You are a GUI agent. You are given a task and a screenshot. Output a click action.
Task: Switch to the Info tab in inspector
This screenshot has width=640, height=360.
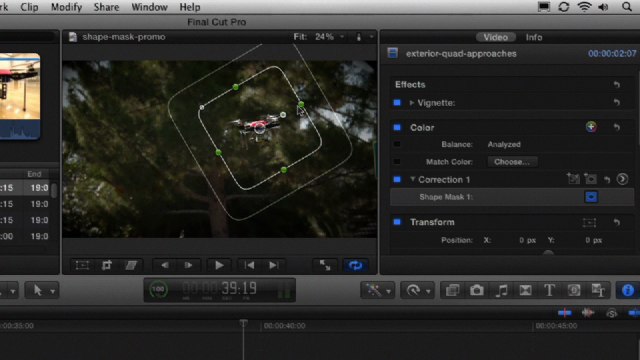pos(534,37)
